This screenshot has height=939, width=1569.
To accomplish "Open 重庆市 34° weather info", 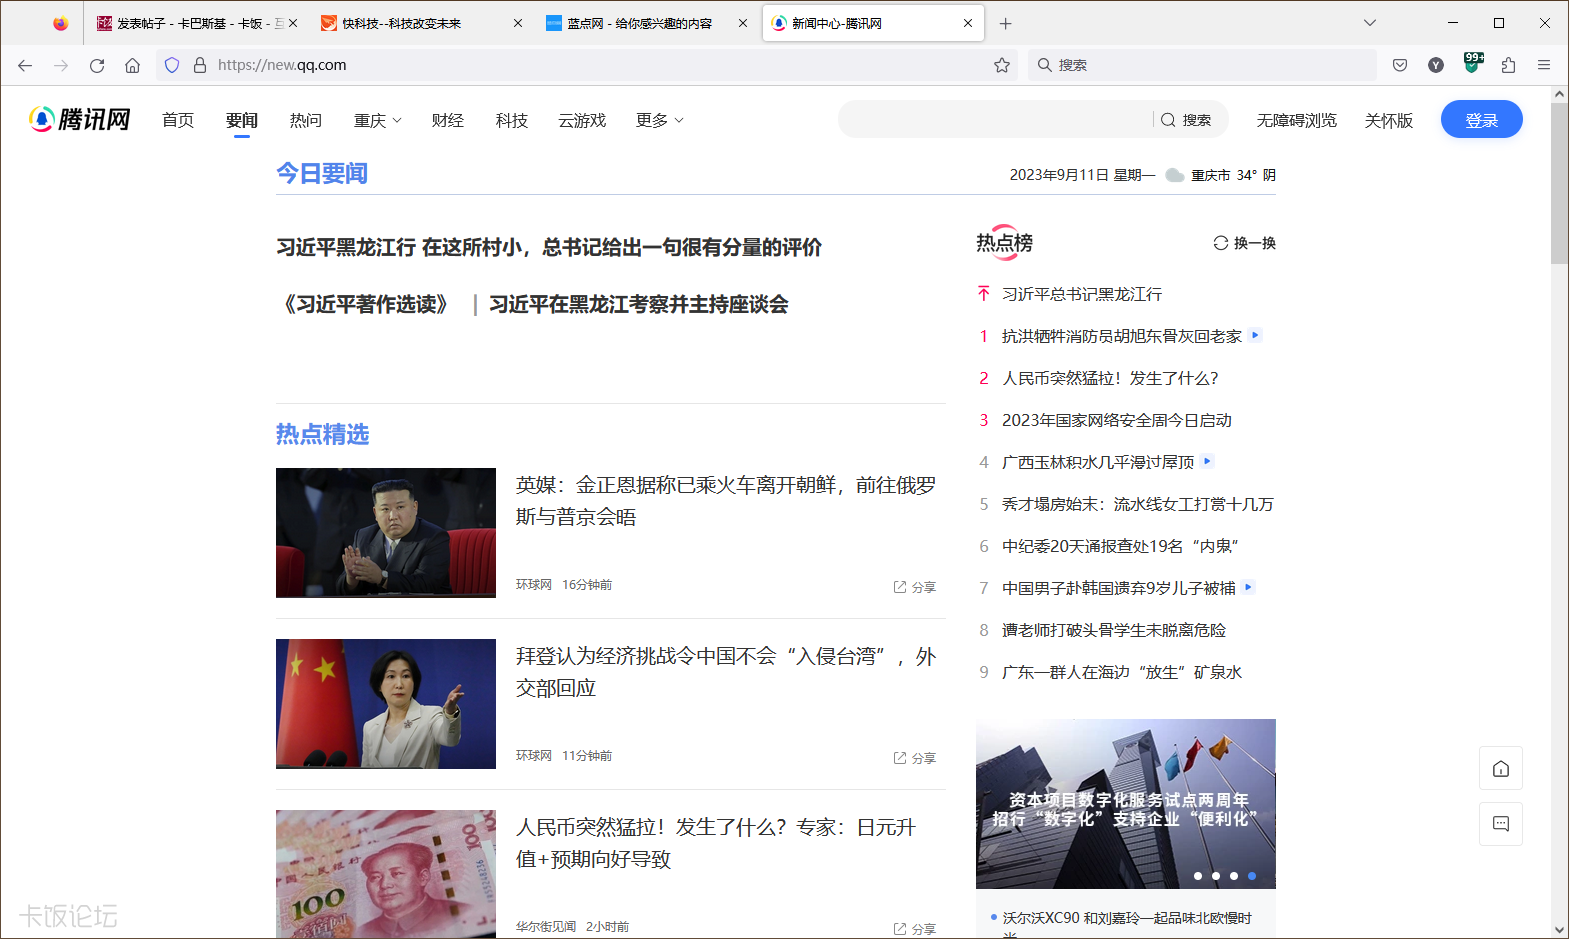I will (1220, 175).
